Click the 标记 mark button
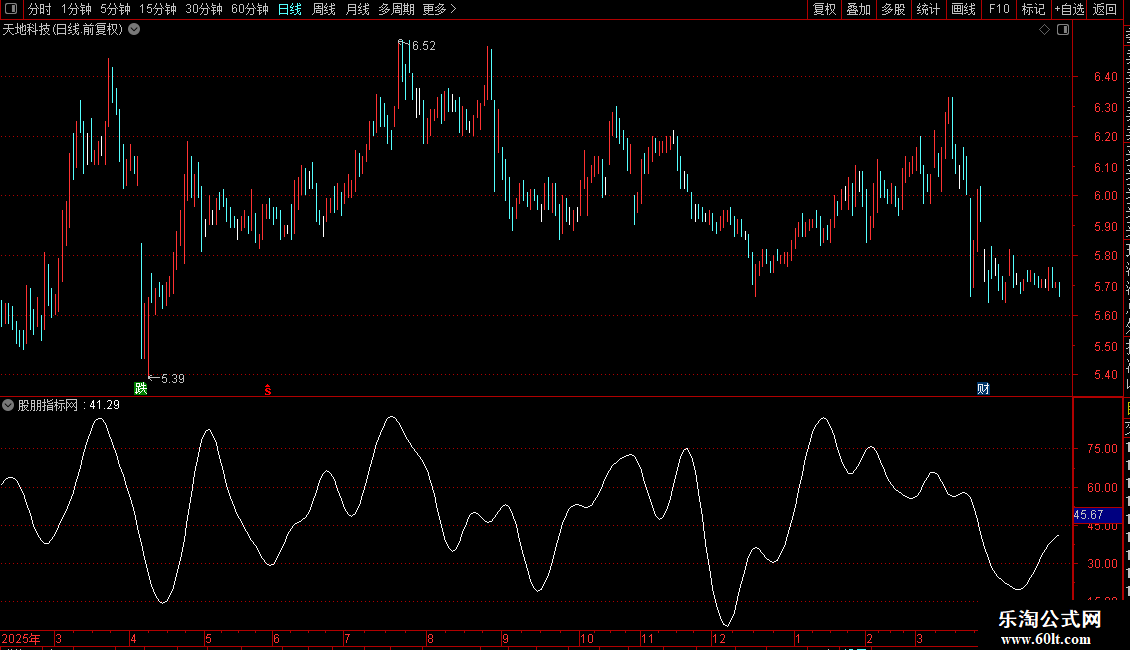The image size is (1130, 650). tap(1033, 9)
